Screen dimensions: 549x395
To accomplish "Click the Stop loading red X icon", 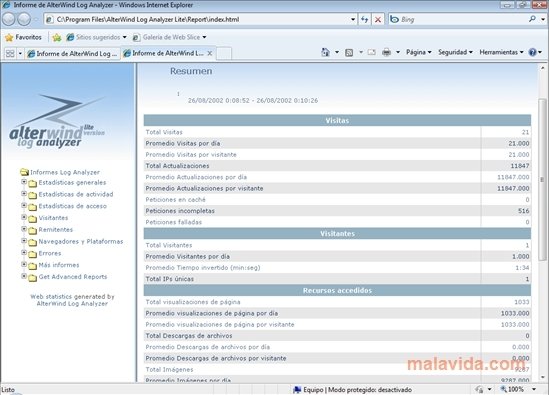I will click(378, 20).
